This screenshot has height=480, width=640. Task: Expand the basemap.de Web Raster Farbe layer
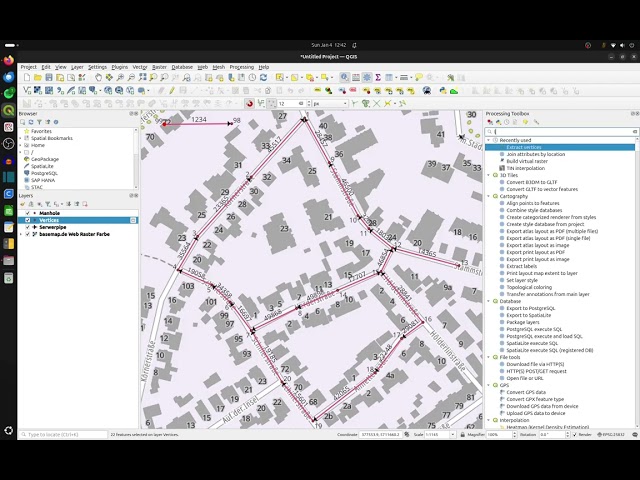pos(21,234)
